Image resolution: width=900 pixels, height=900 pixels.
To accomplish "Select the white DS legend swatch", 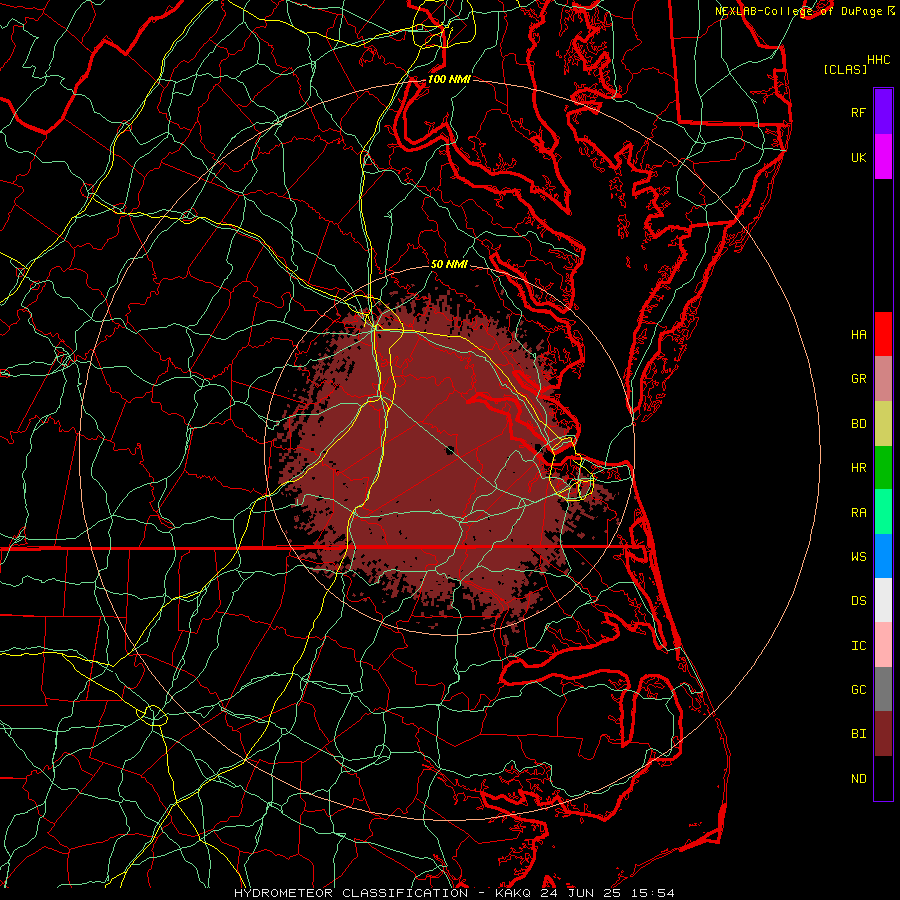I will [883, 600].
